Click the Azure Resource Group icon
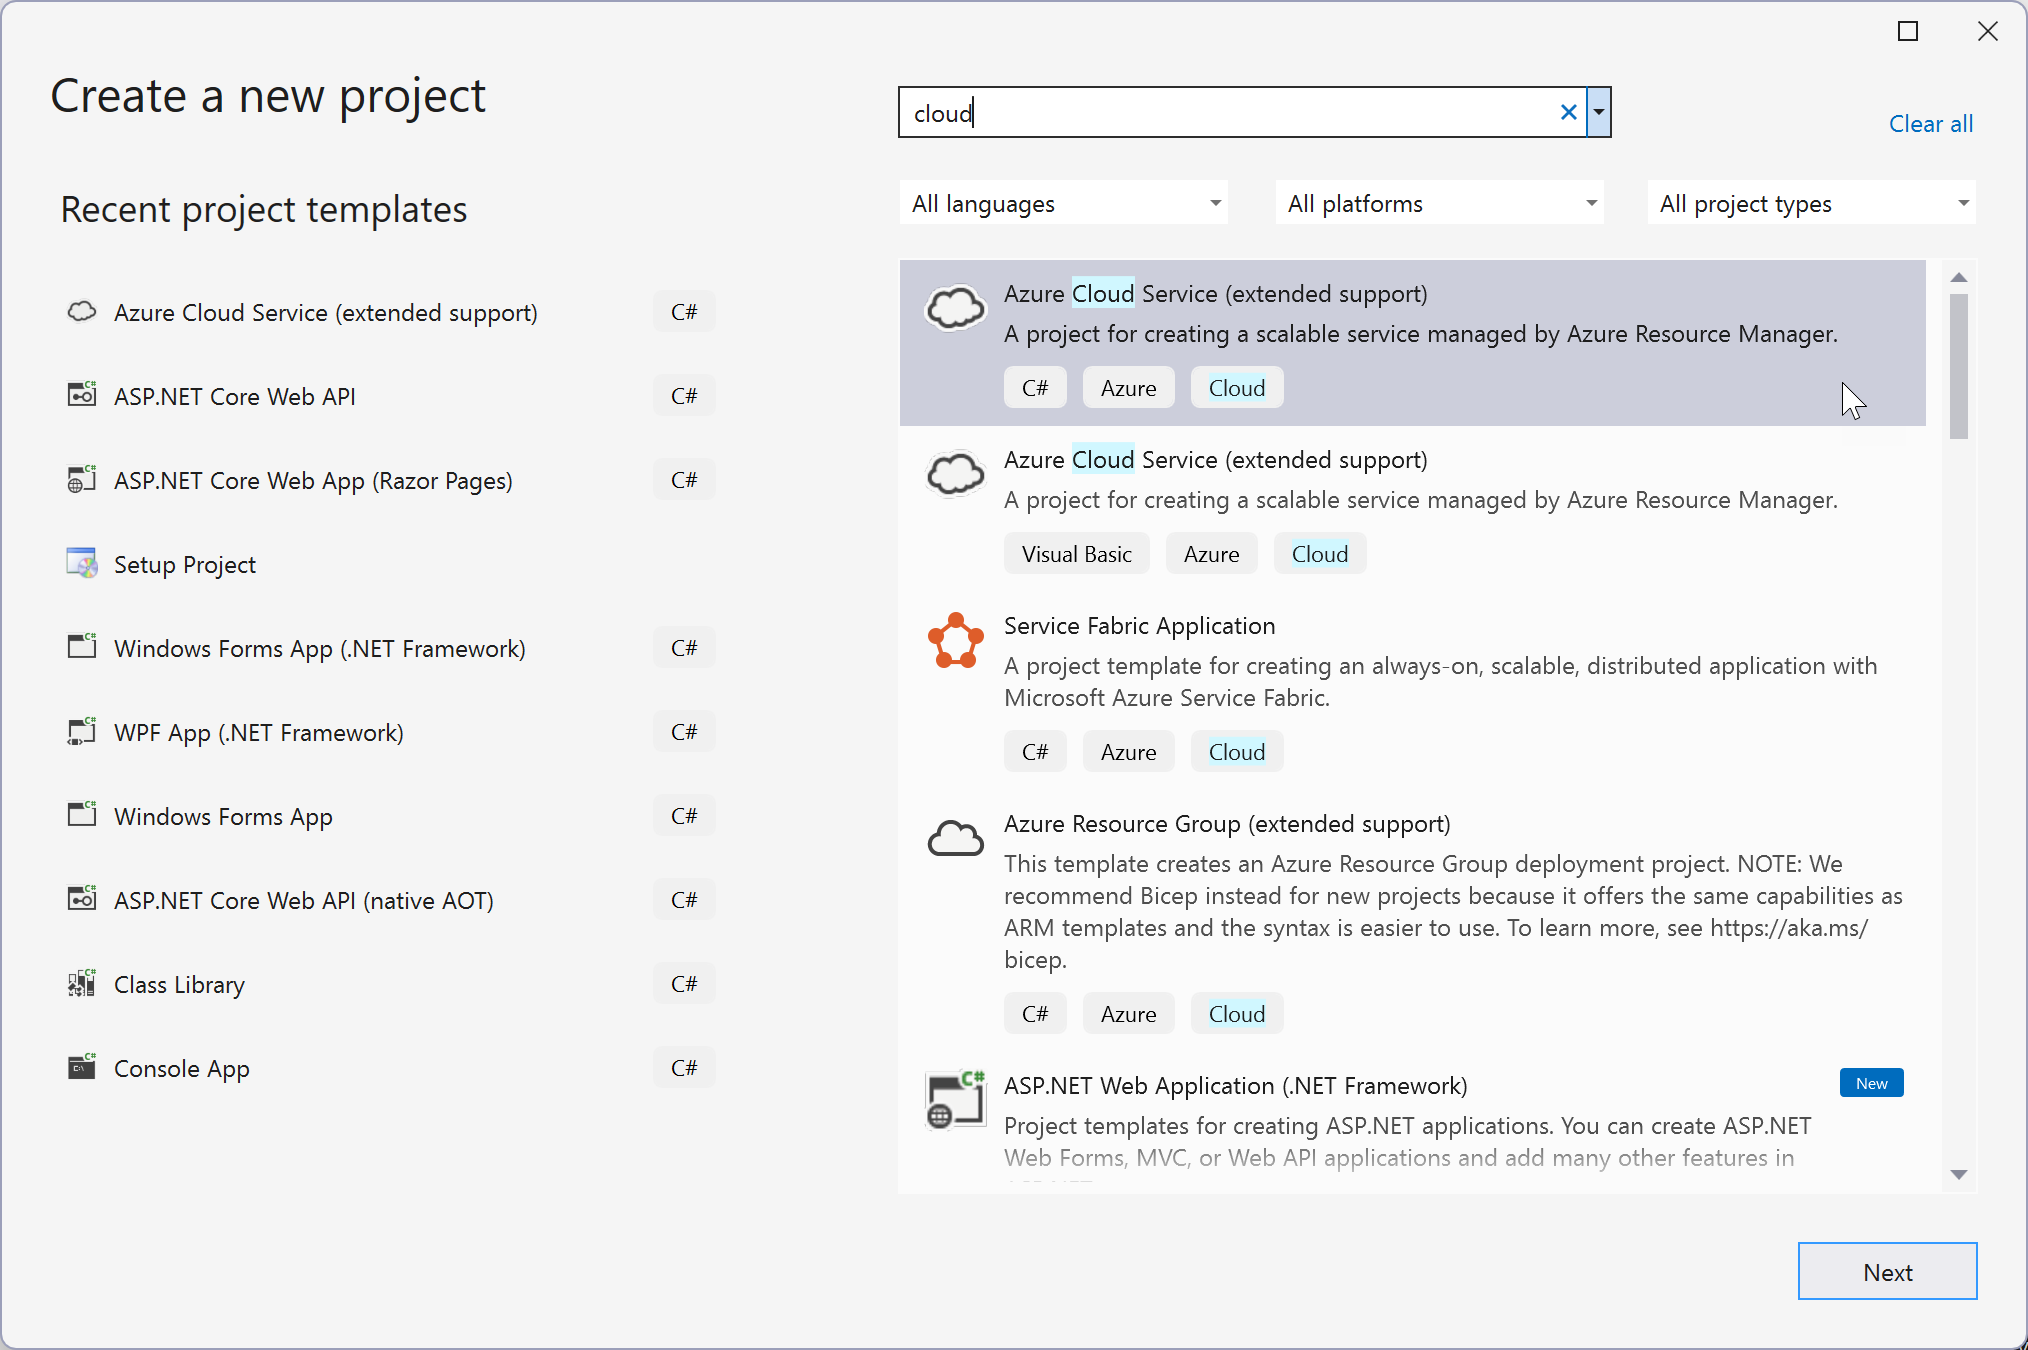The image size is (2028, 1350). (954, 839)
